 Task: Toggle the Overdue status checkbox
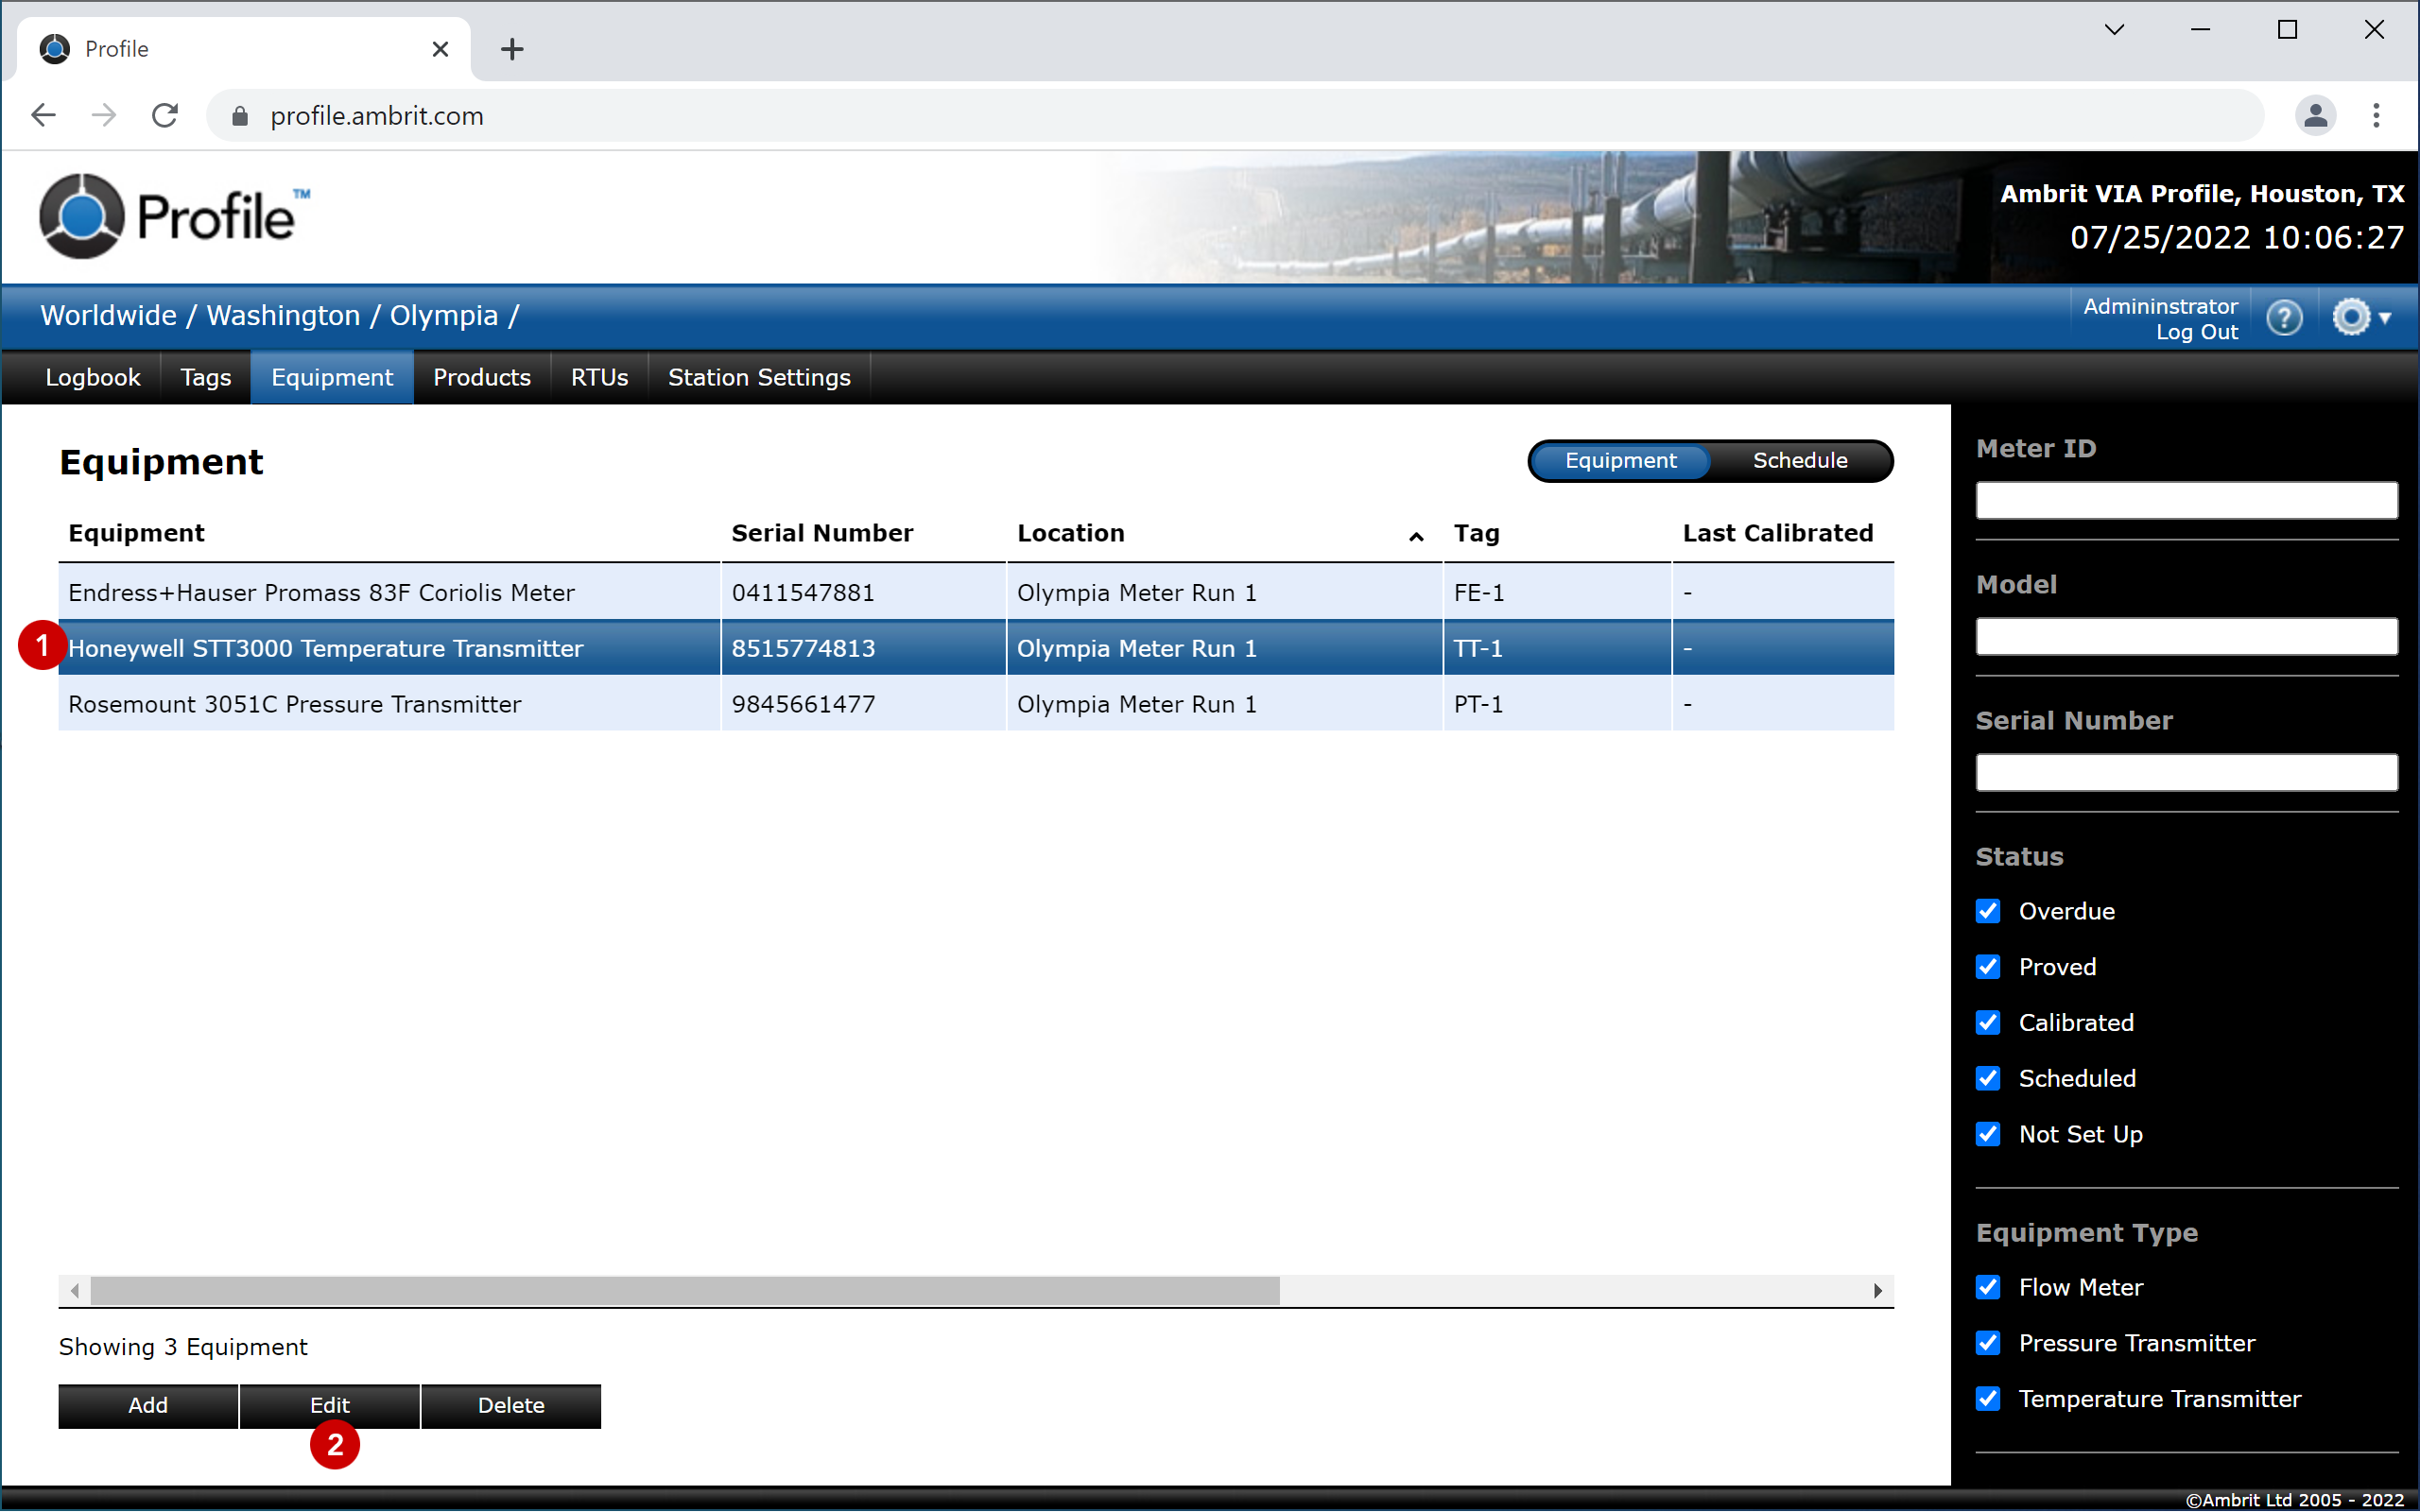[x=1988, y=911]
